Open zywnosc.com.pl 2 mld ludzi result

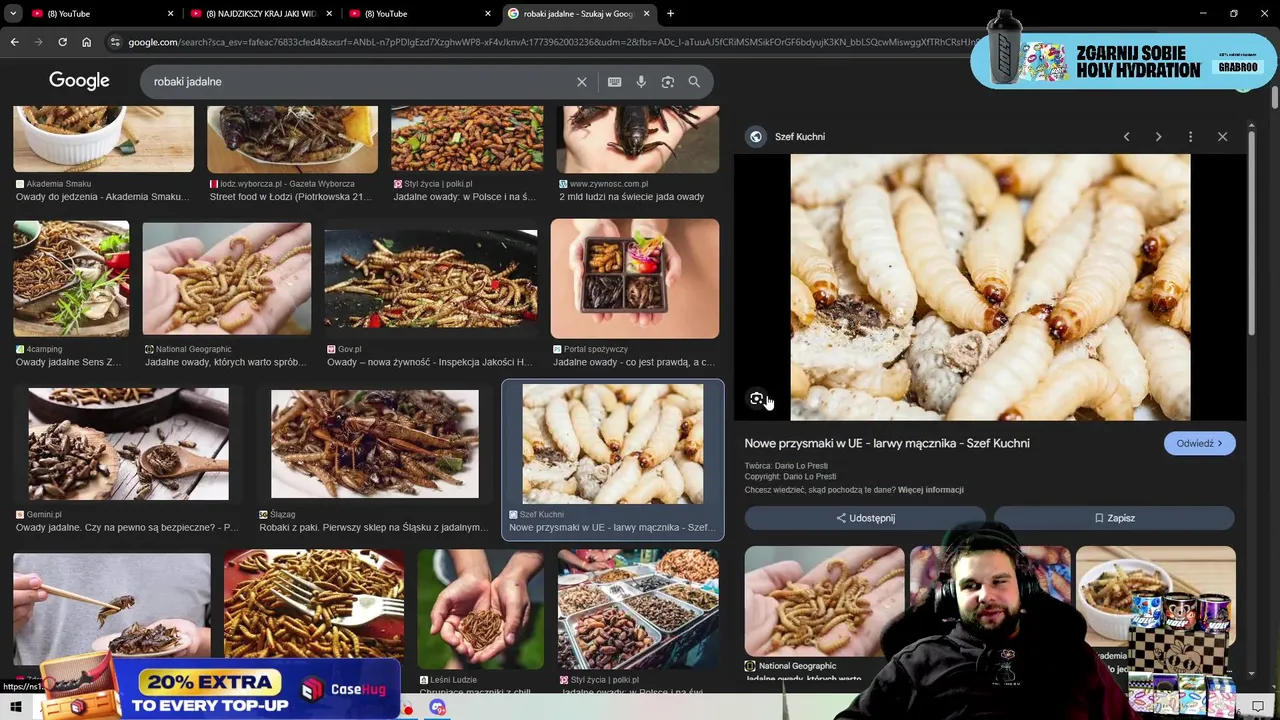click(637, 140)
